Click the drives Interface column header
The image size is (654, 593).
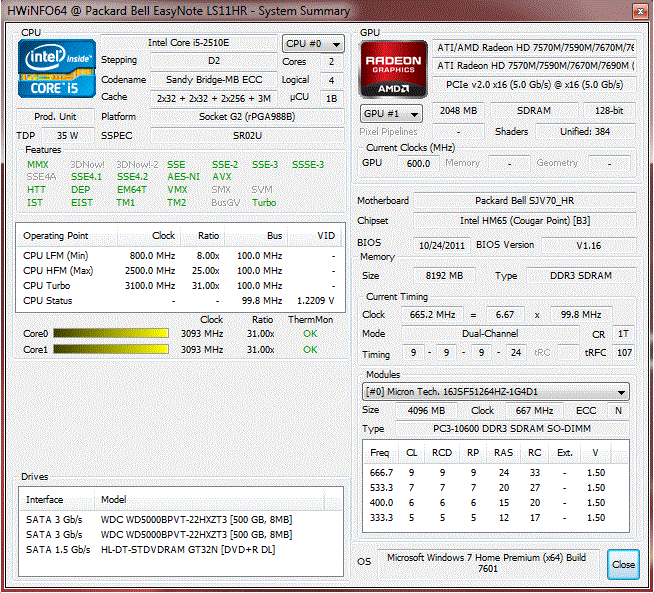[x=57, y=499]
